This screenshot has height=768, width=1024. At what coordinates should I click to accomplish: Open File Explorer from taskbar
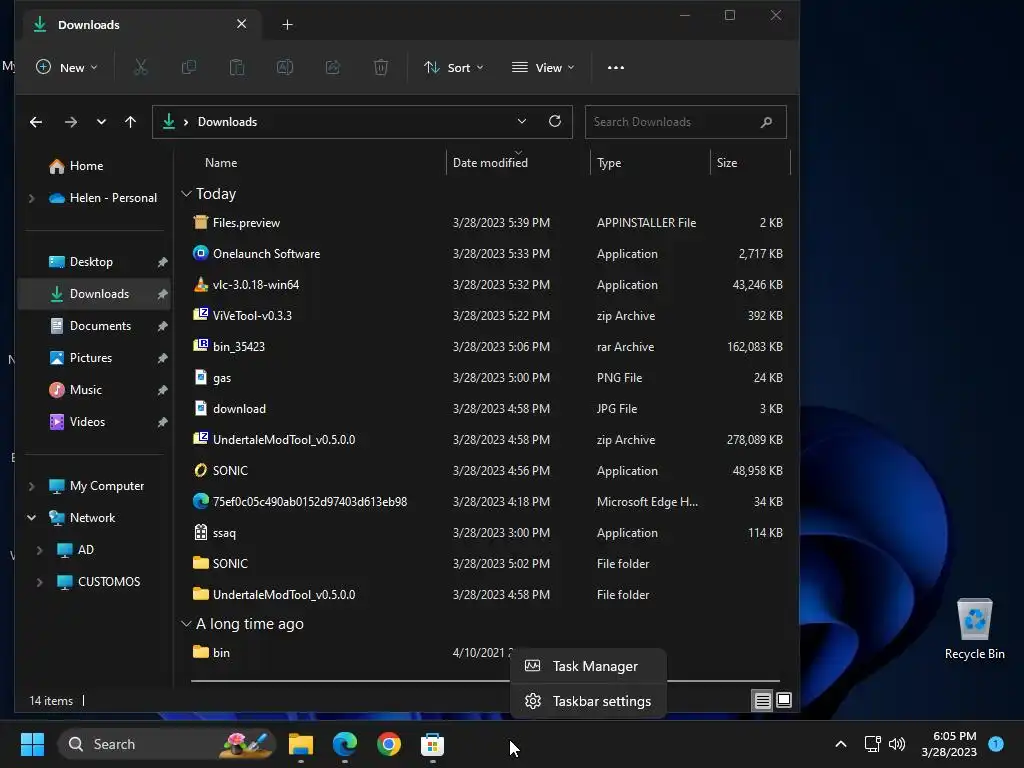coord(301,744)
